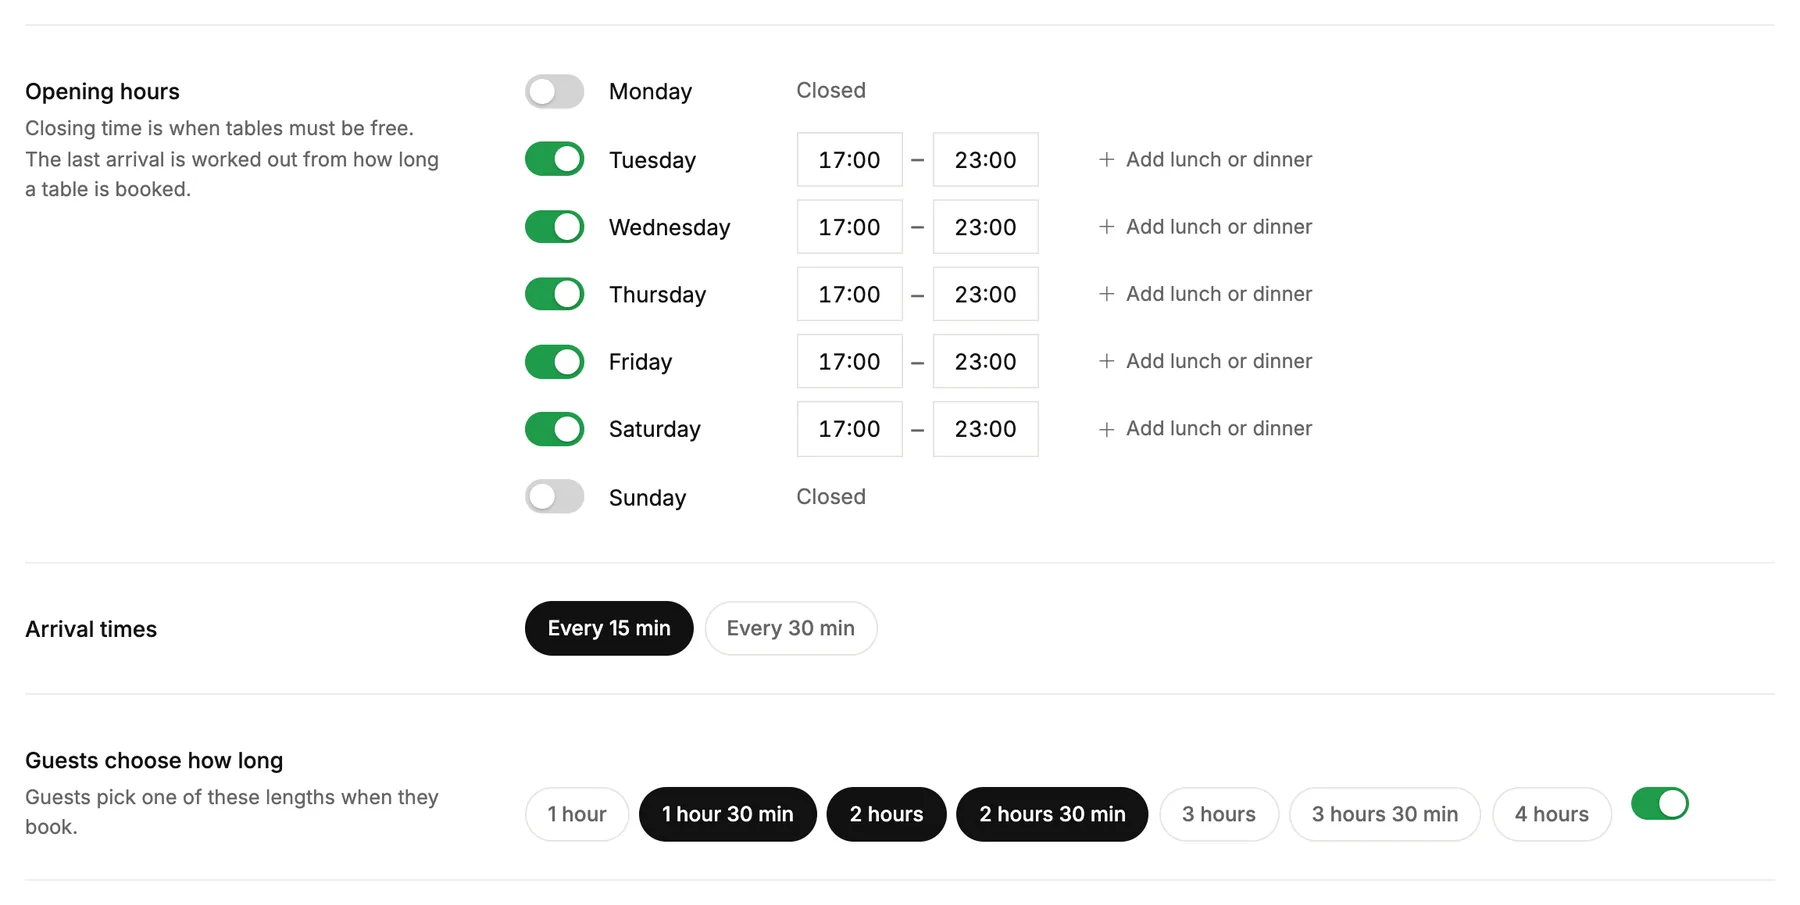Viewport: 1800px width, 905px height.
Task: Edit Tuesday closing time 23:00 field
Action: (x=986, y=160)
